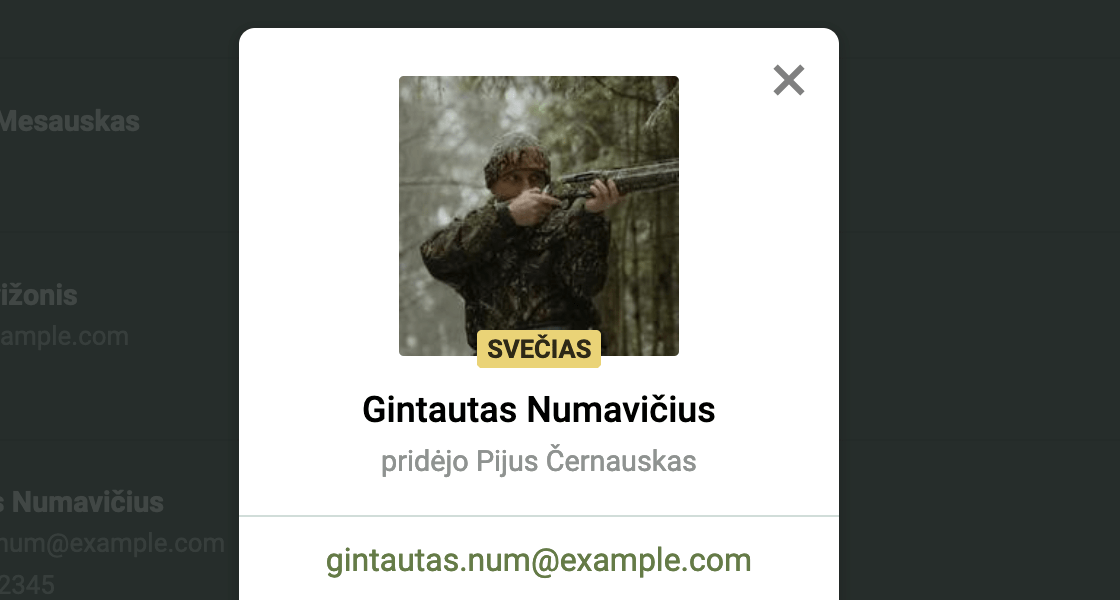Click the forest trees in photo background
The height and width of the screenshot is (600, 1120).
point(643,271)
